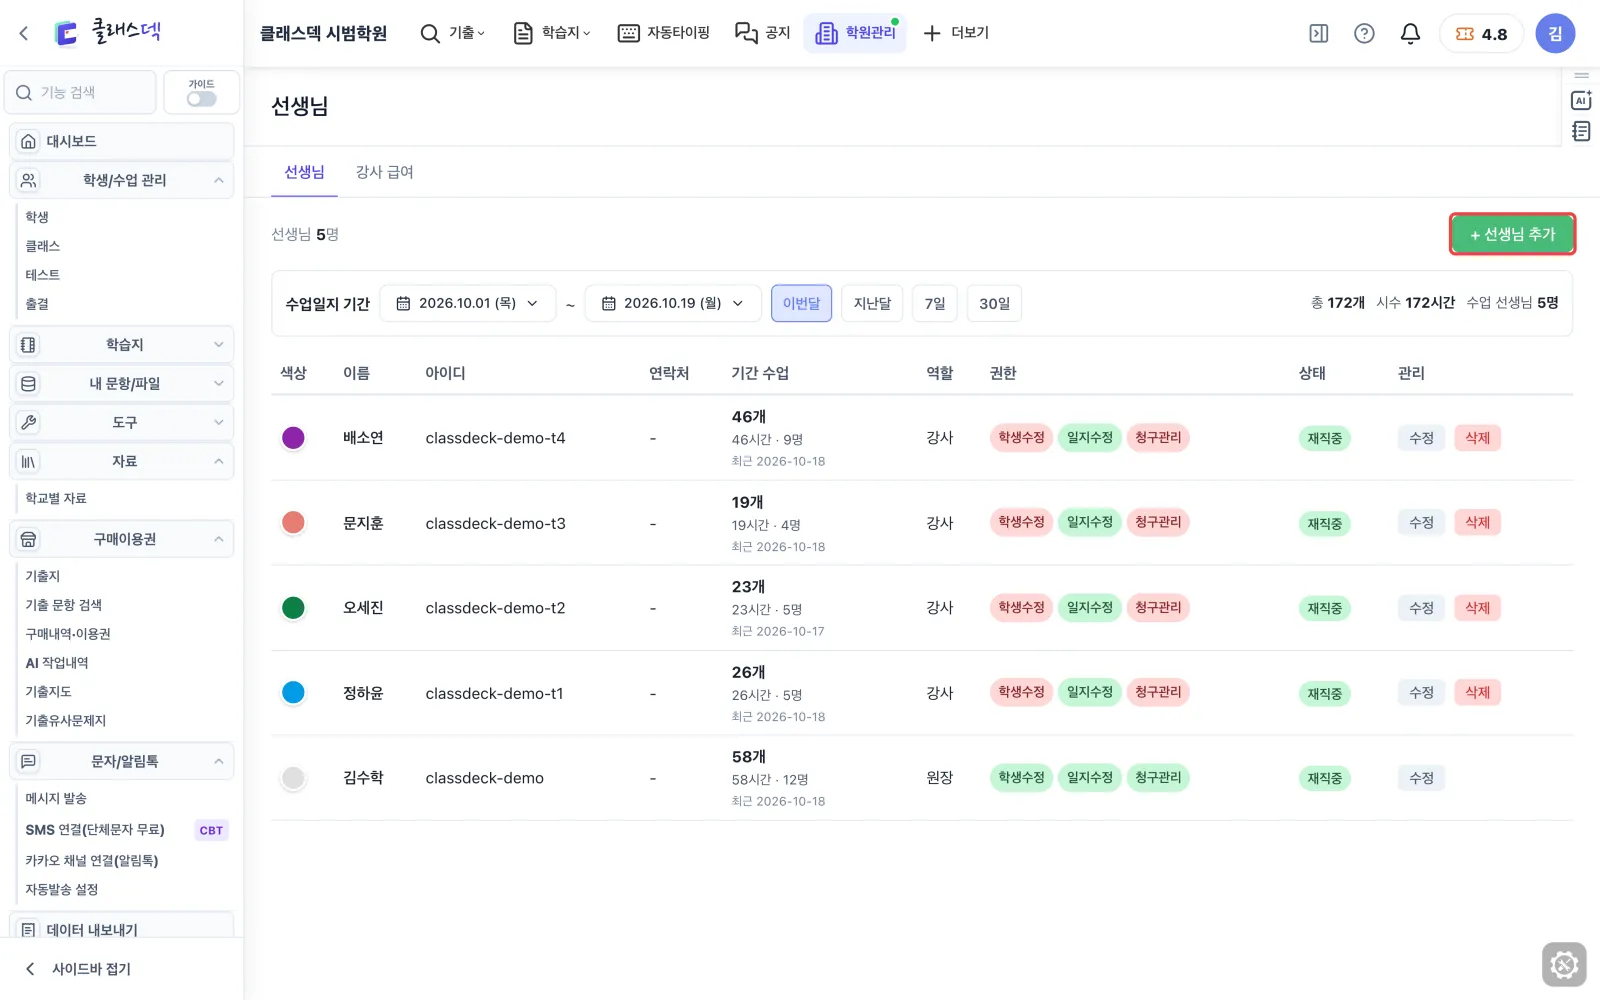This screenshot has height=1000, width=1600.
Task: Open the settings gear floating button
Action: click(x=1564, y=965)
